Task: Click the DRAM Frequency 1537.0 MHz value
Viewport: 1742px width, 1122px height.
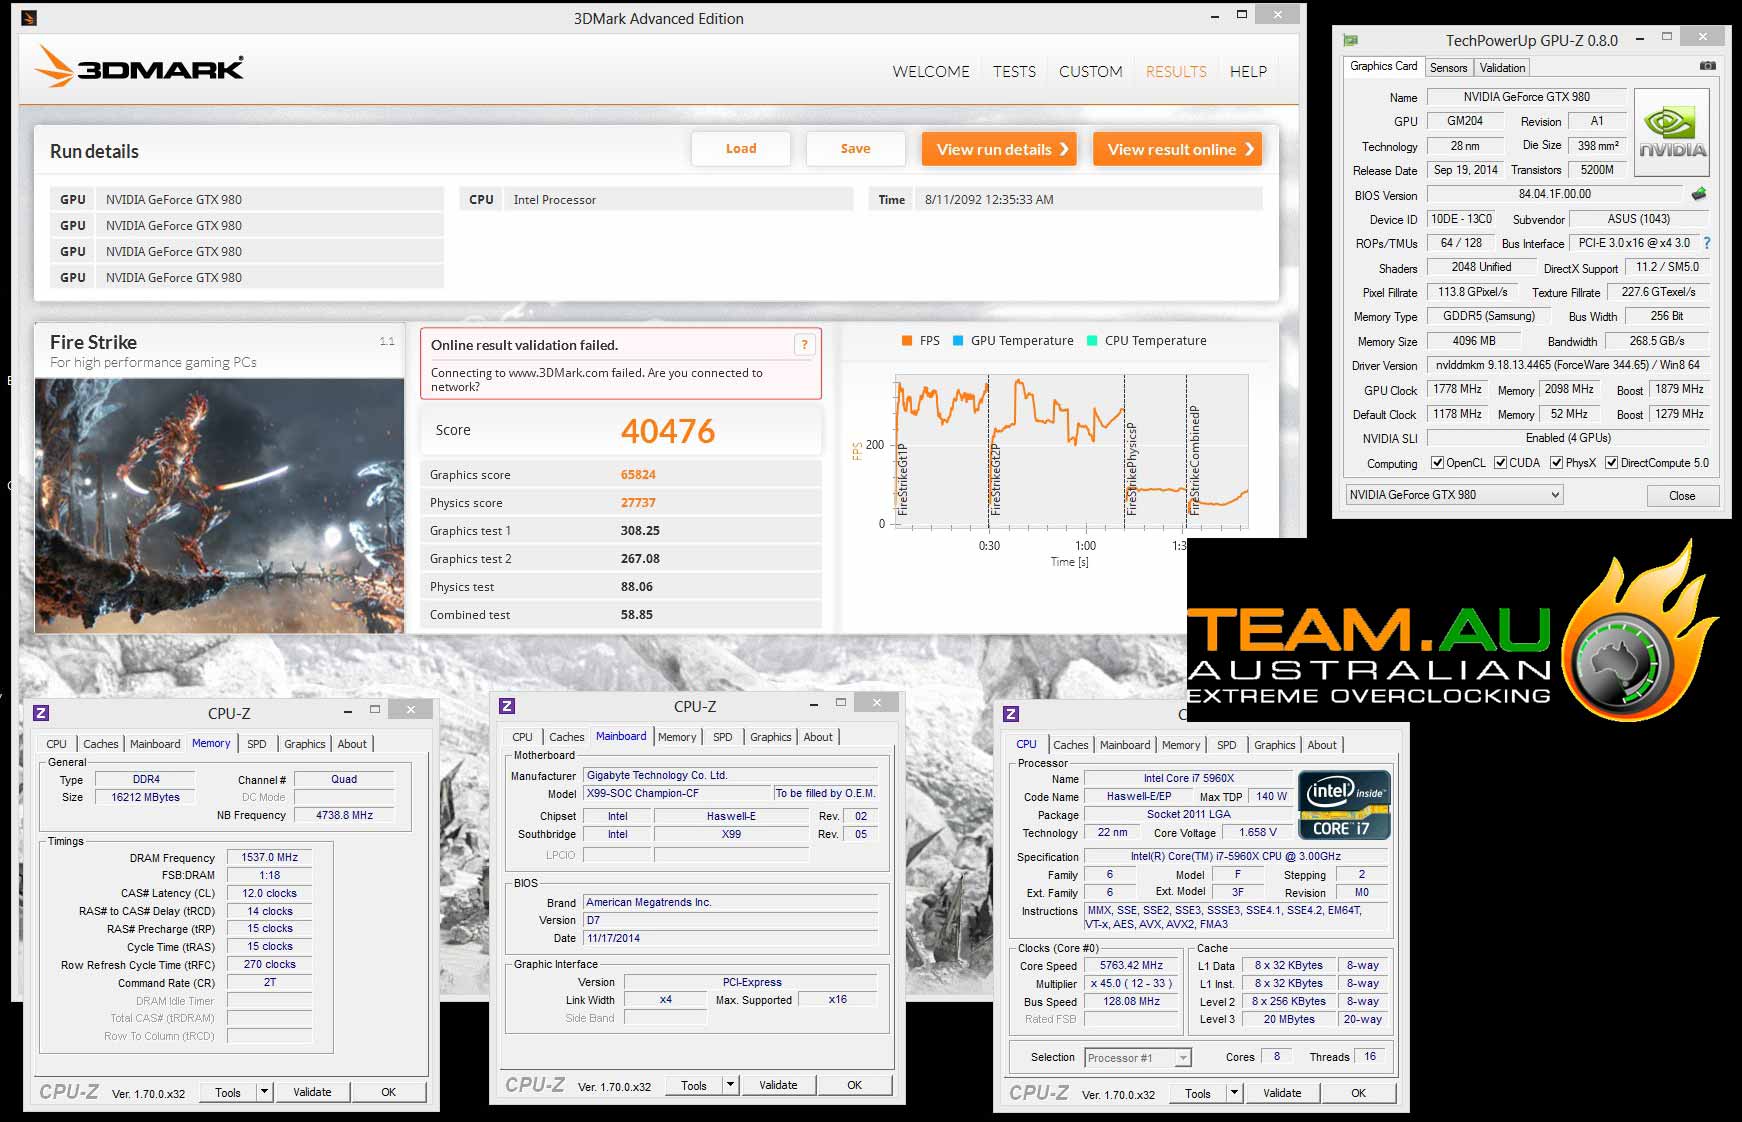Action: (x=270, y=857)
